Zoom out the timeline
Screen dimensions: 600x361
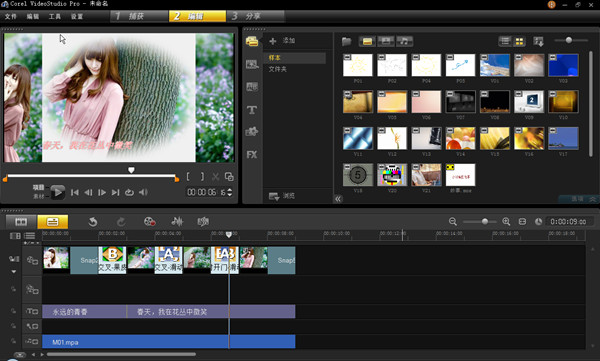[453, 222]
